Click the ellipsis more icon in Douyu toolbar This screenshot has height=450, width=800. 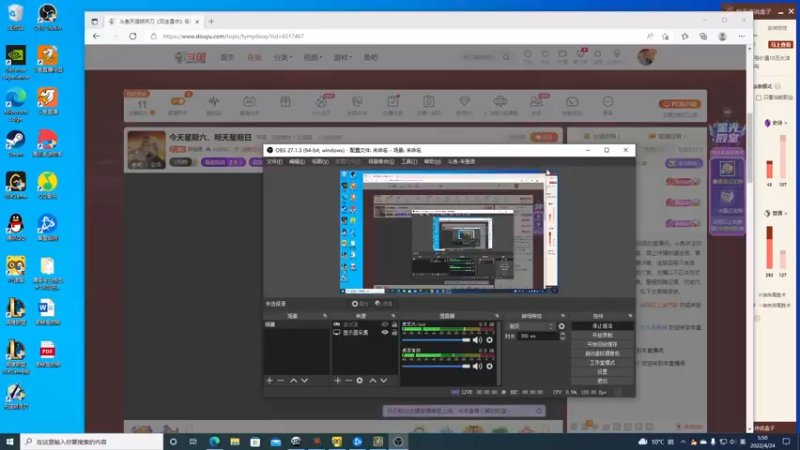pyautogui.click(x=608, y=102)
